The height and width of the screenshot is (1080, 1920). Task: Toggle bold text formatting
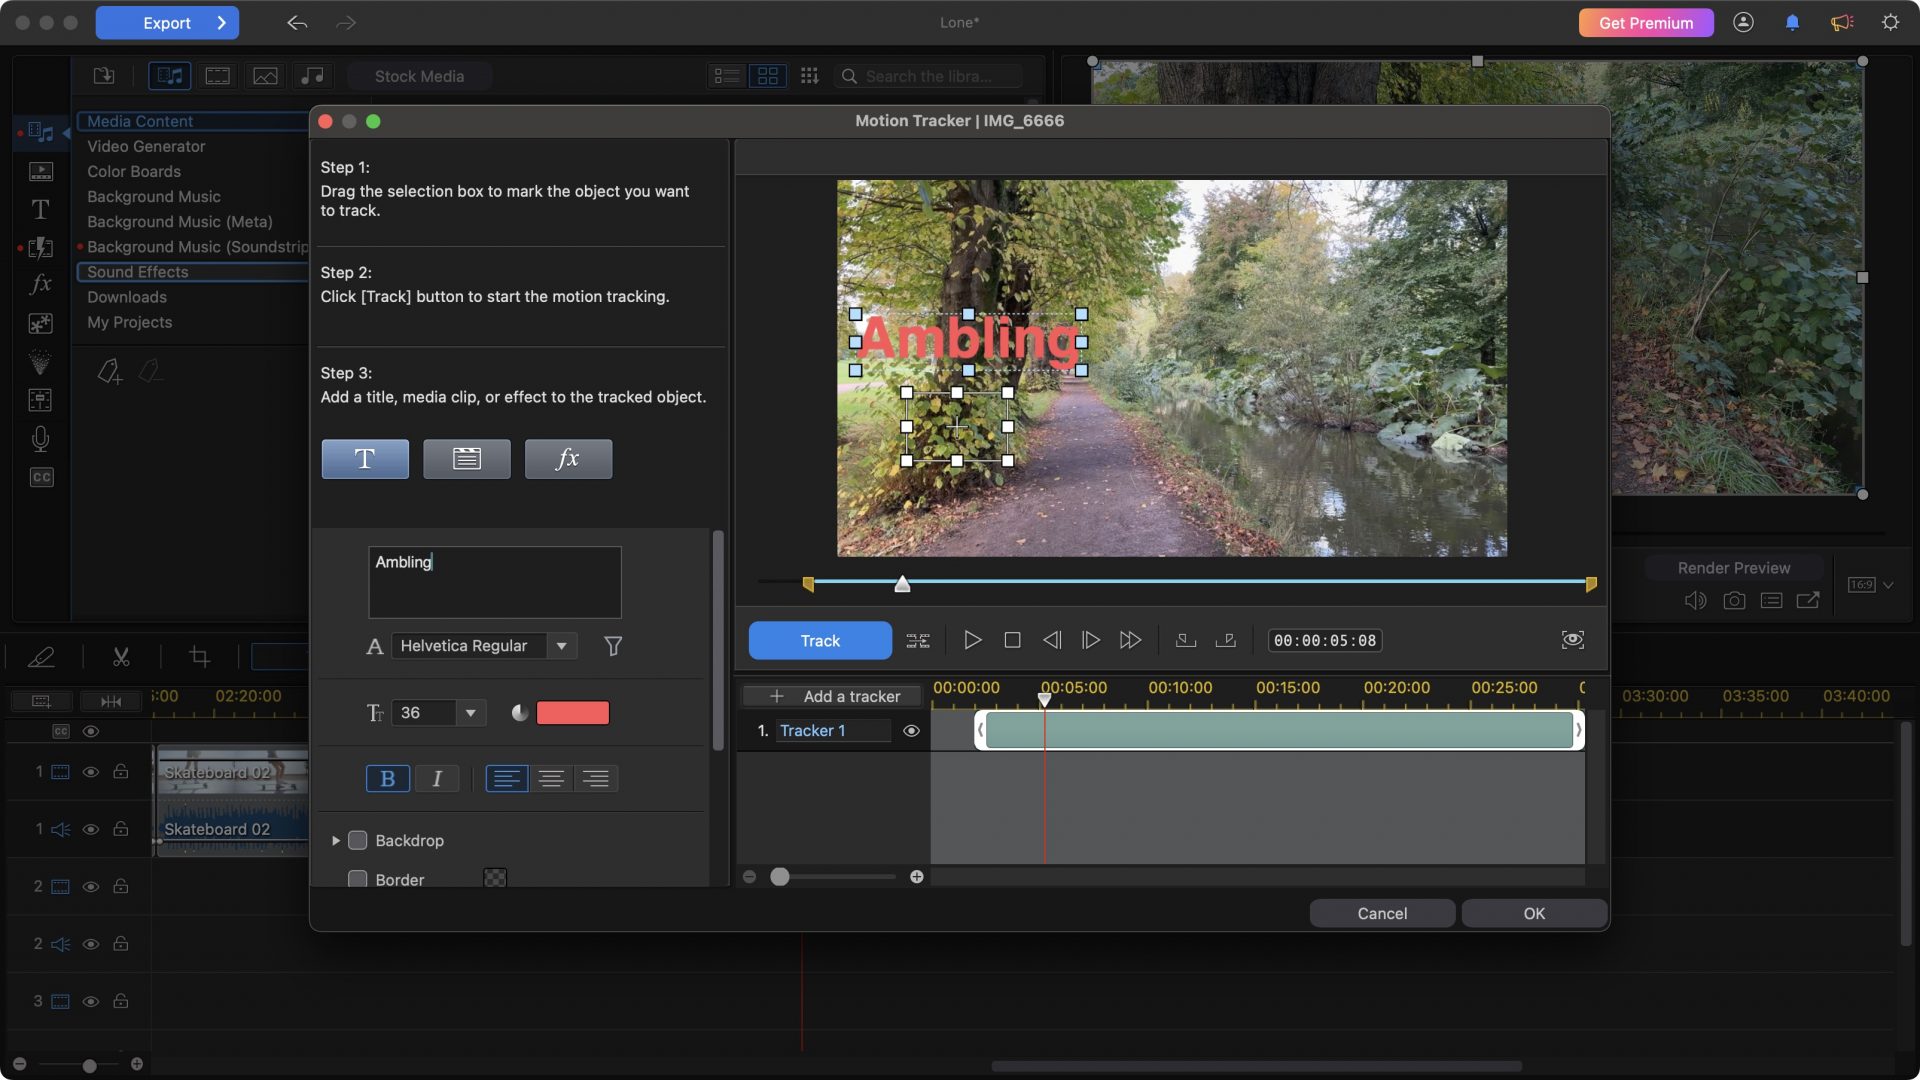pos(388,779)
